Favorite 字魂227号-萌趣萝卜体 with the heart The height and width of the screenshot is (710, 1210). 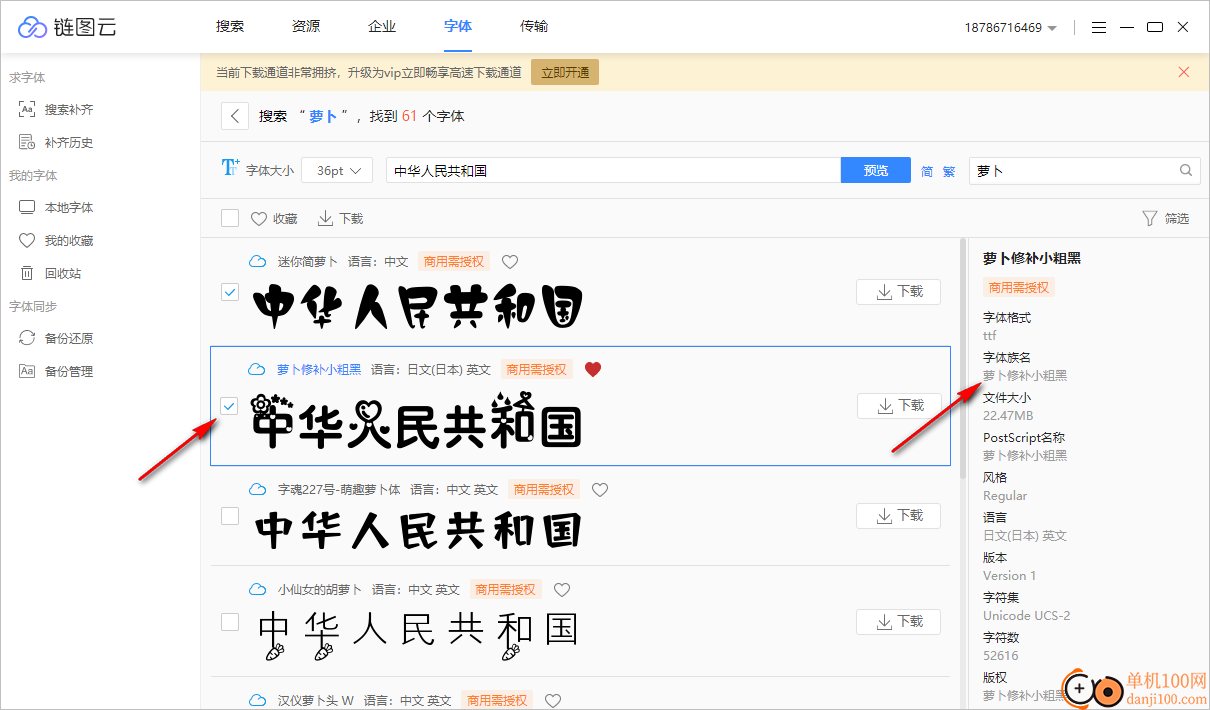coord(599,489)
